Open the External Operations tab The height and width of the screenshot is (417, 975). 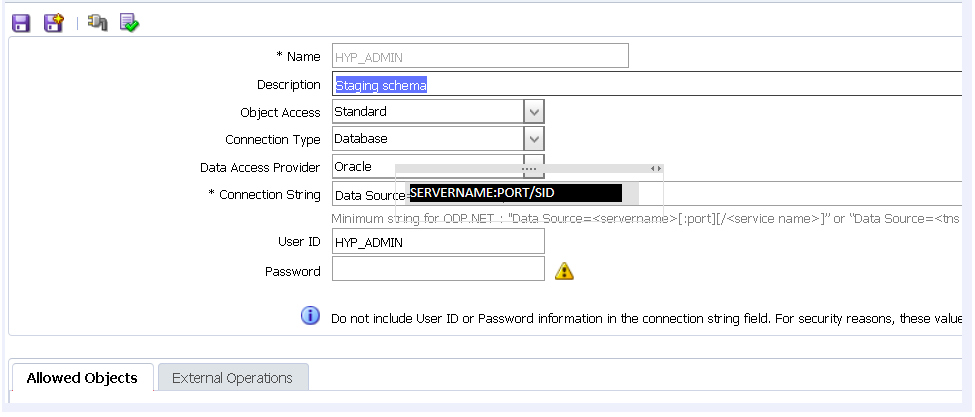pyautogui.click(x=232, y=378)
